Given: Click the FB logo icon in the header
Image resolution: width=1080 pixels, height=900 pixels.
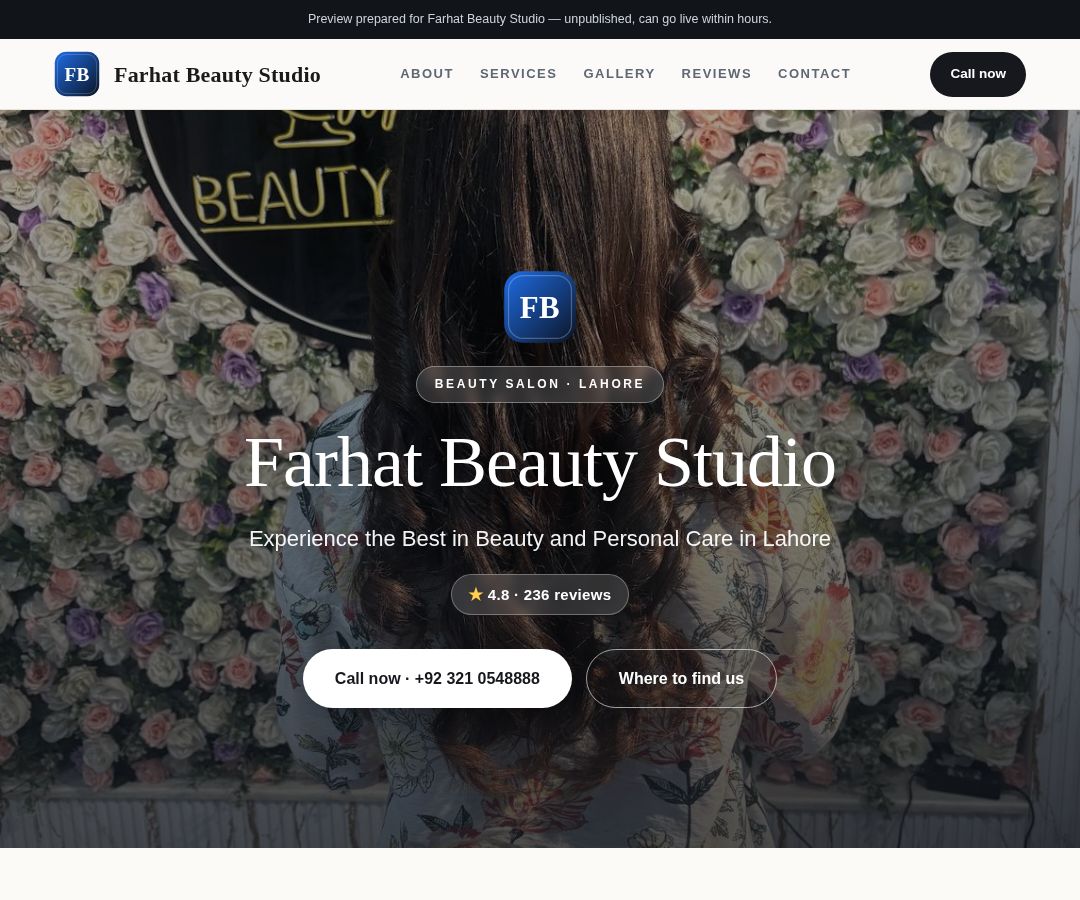Looking at the screenshot, I should tap(76, 74).
